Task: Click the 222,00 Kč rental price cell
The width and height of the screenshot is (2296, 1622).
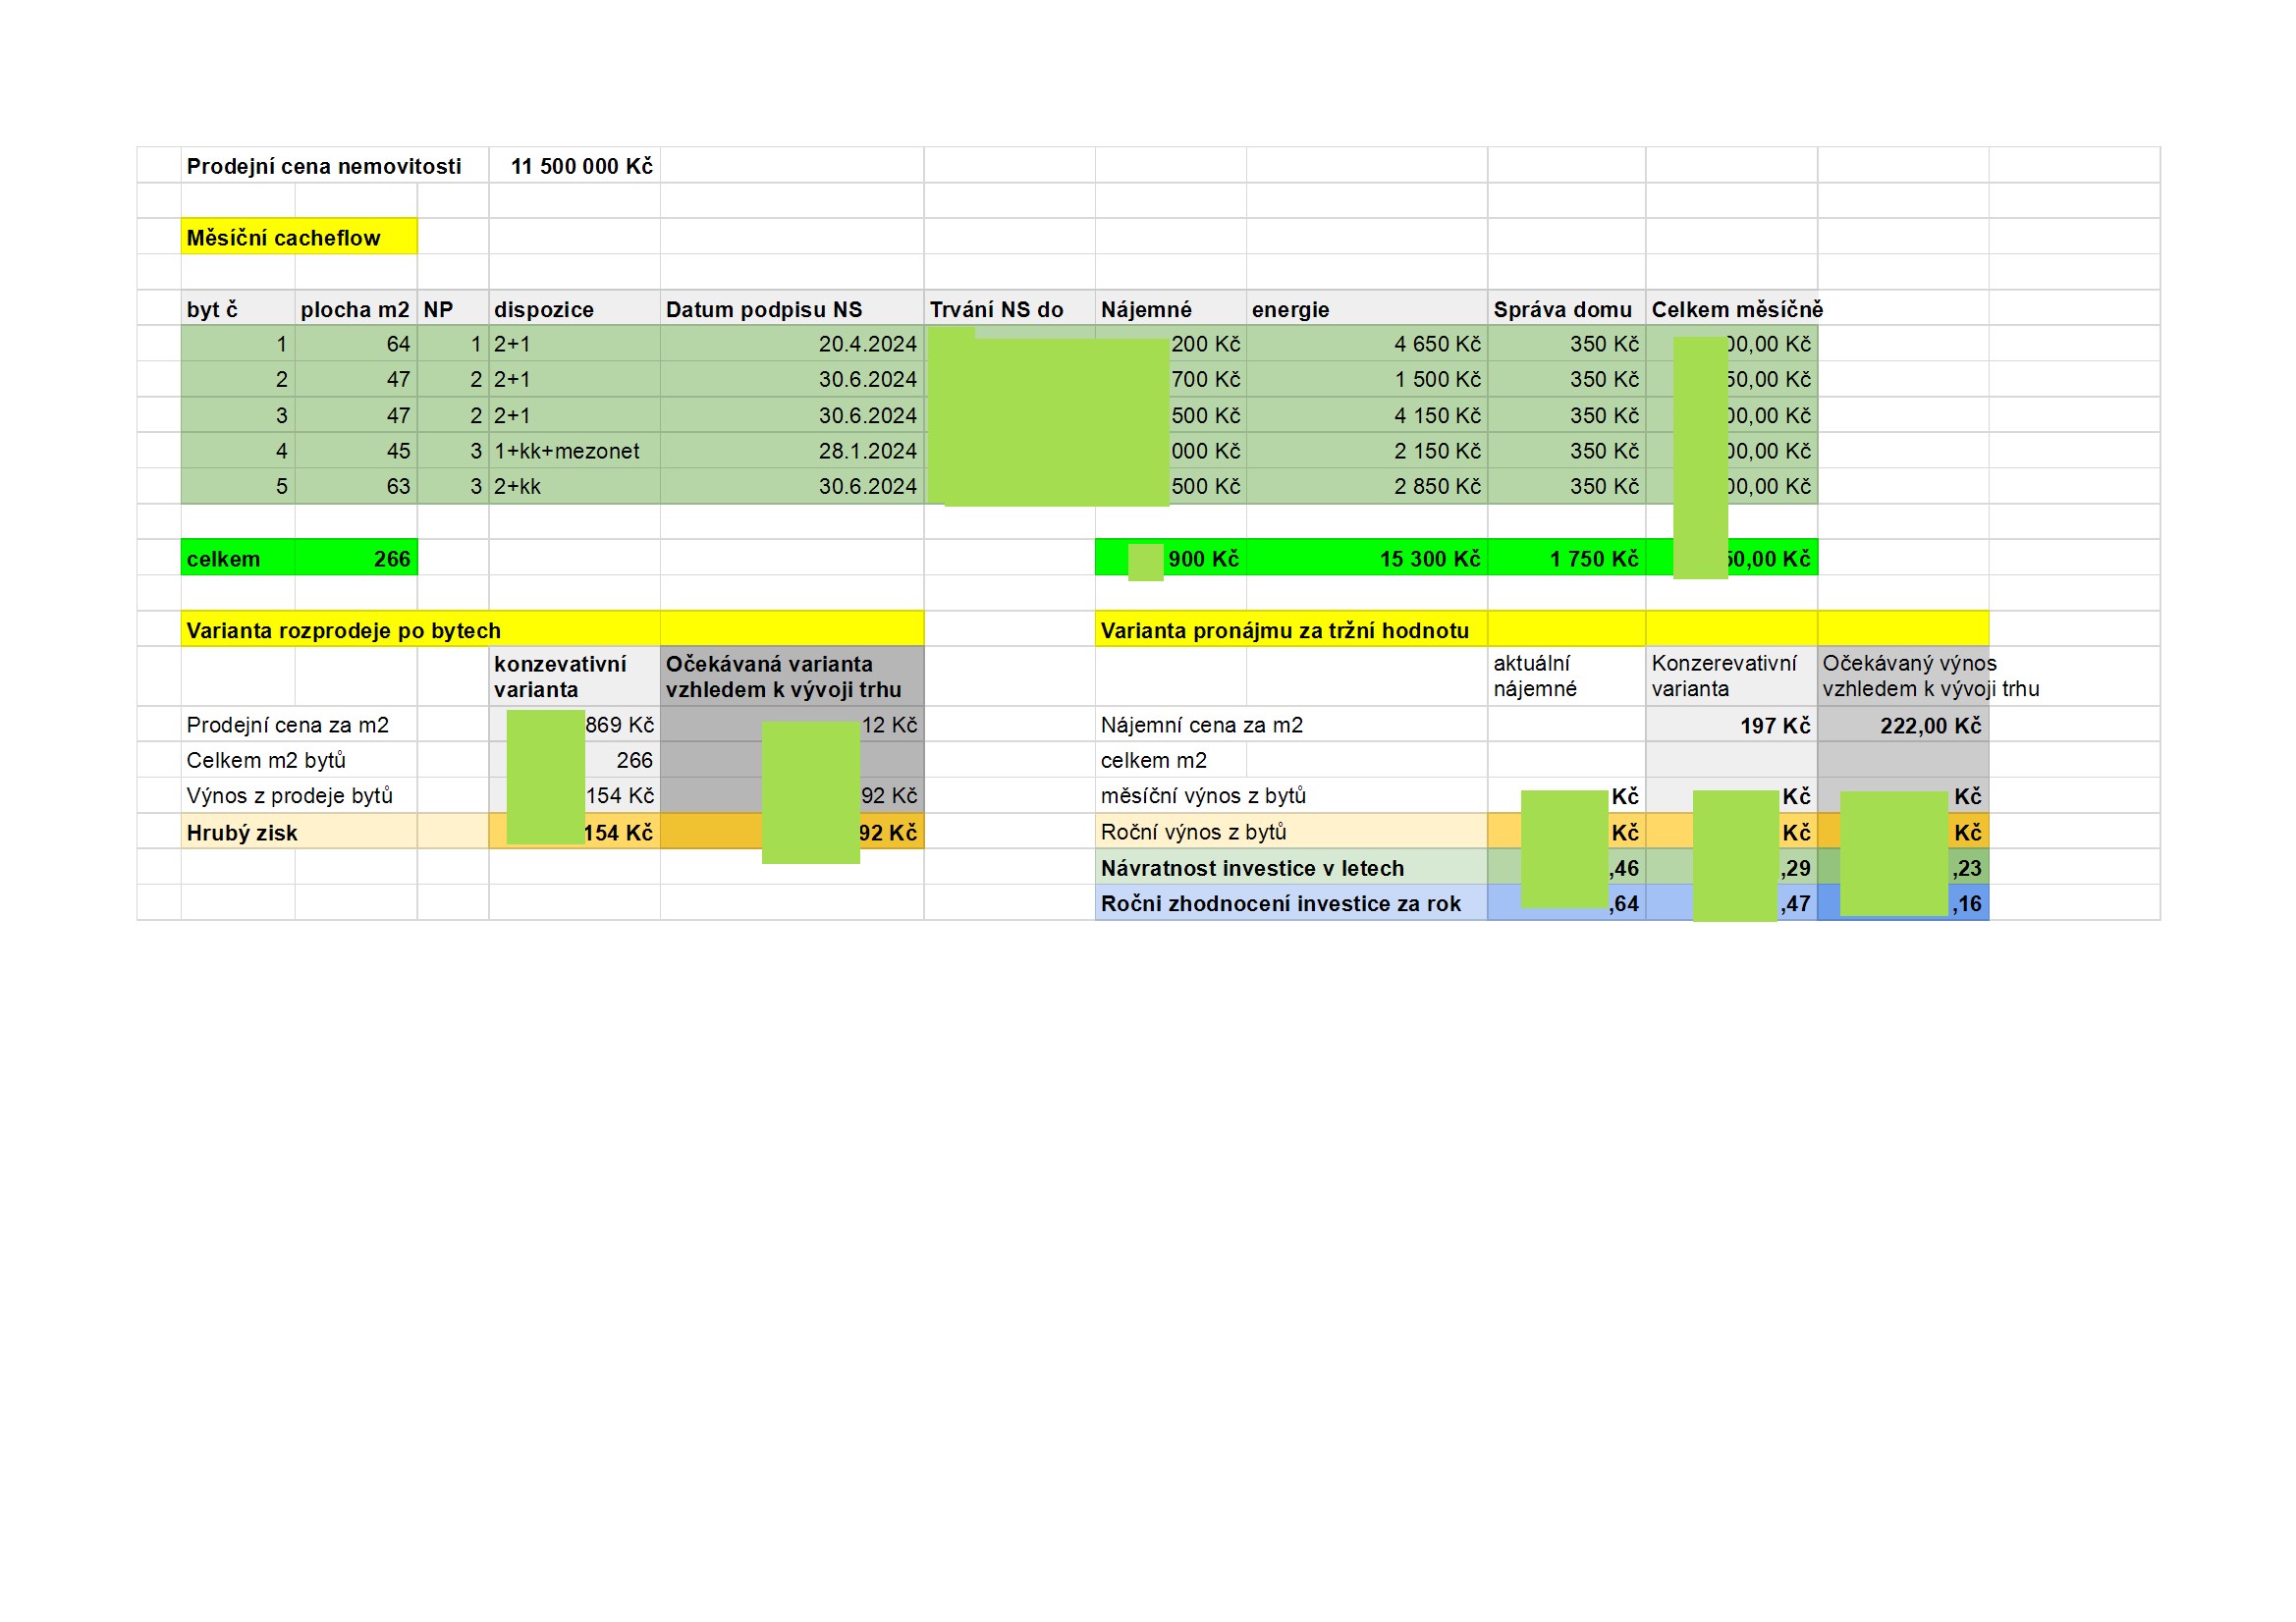Action: click(x=1903, y=725)
